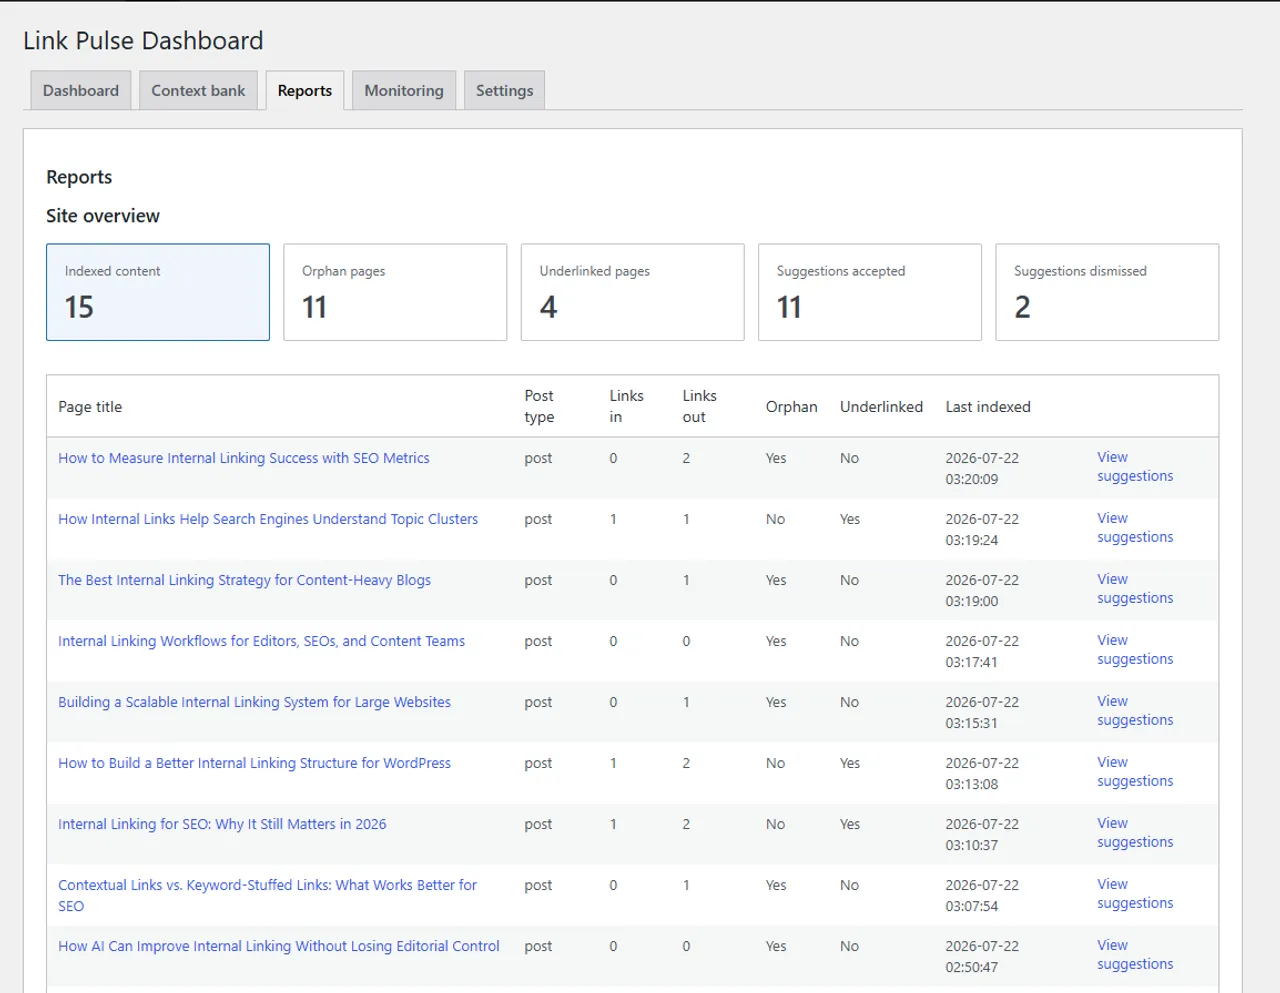Image resolution: width=1280 pixels, height=993 pixels.
Task: Open 'How AI Can Improve Internal Linking' post
Action: [x=279, y=946]
